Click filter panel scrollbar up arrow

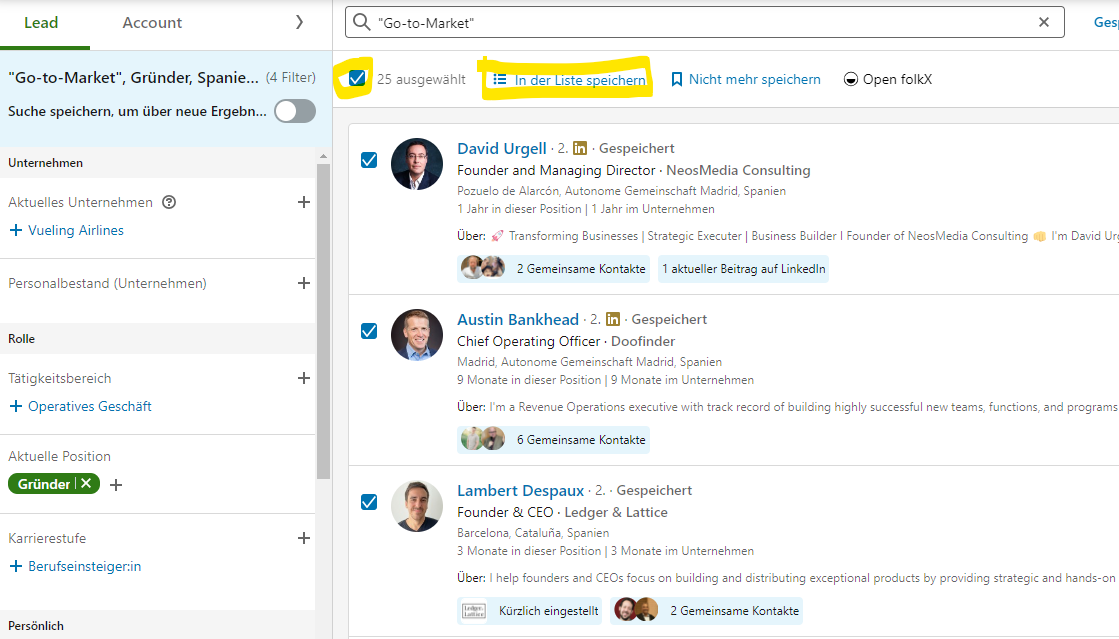click(323, 156)
